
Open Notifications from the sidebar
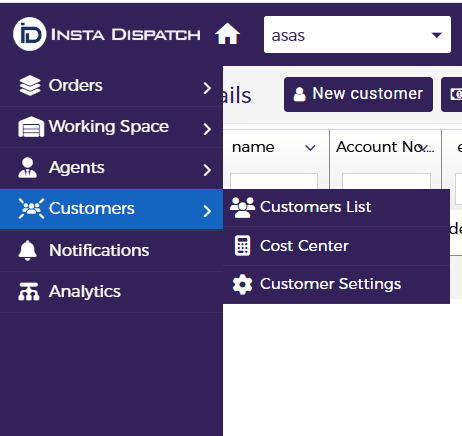pos(111,251)
